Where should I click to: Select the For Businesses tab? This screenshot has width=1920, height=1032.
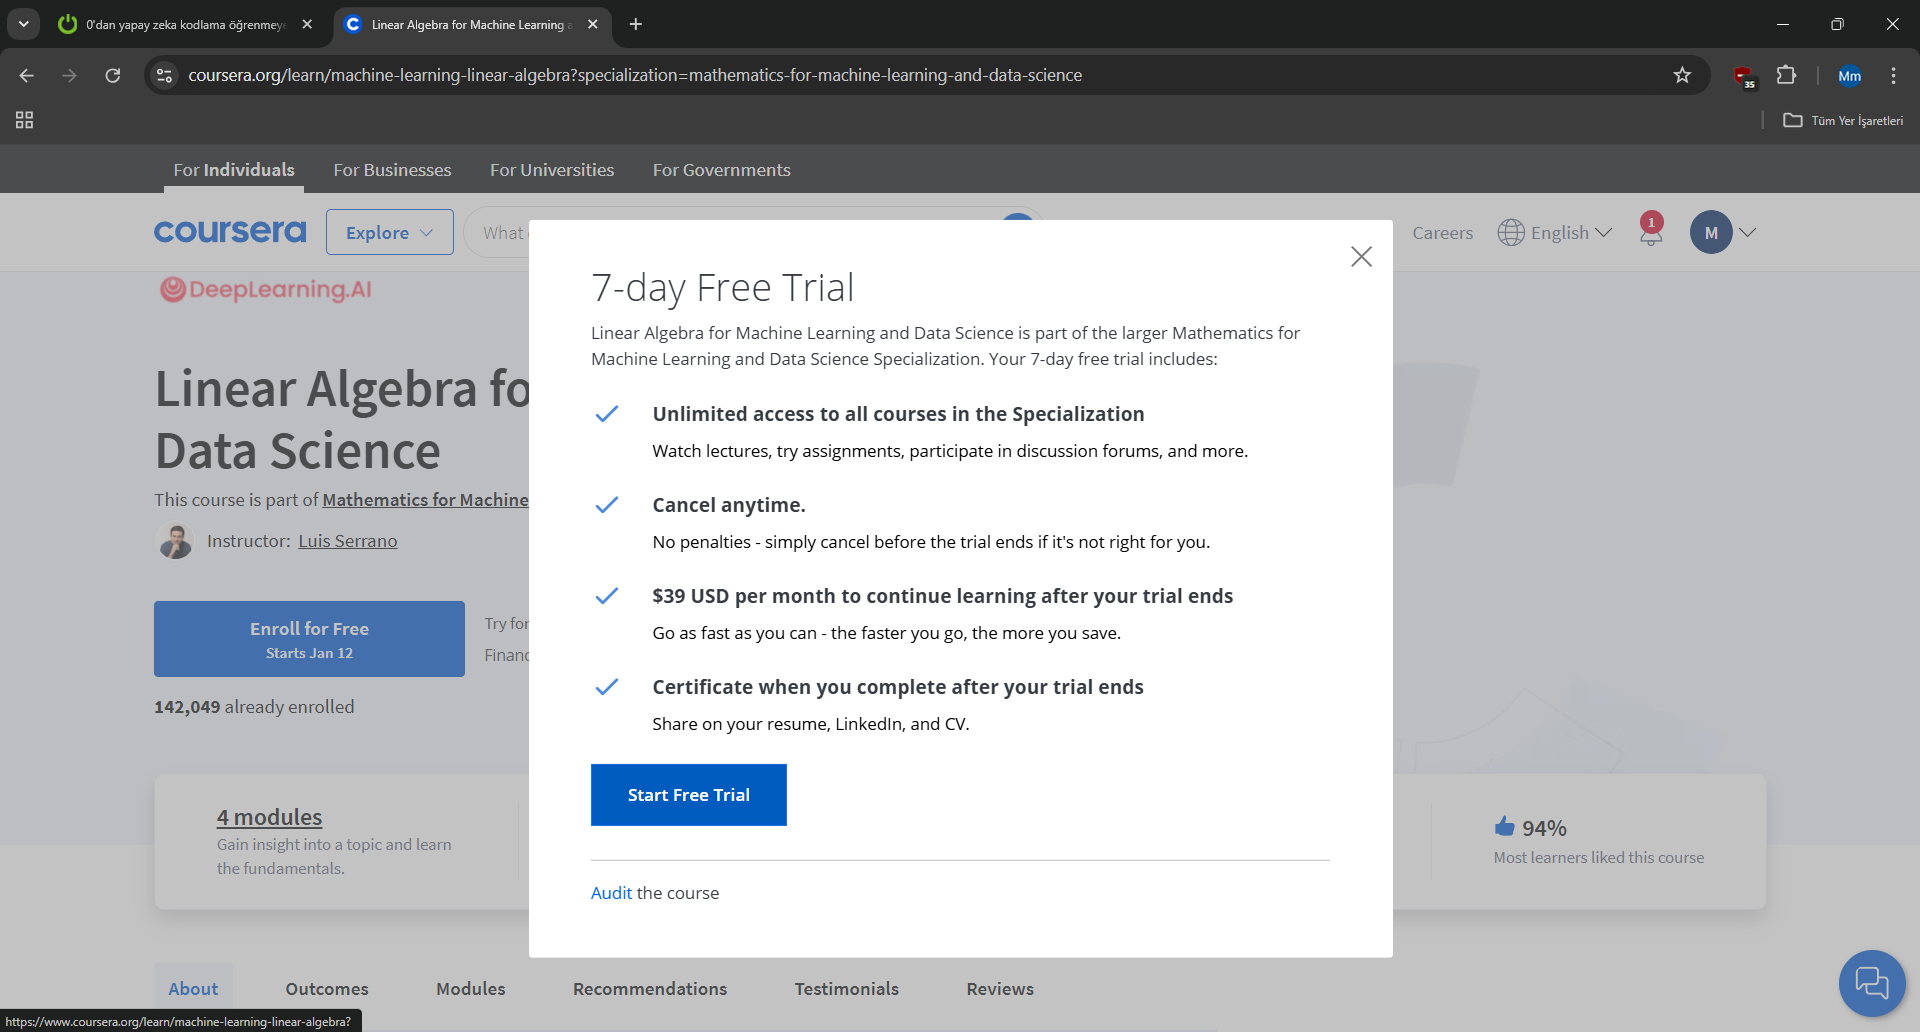(x=392, y=170)
